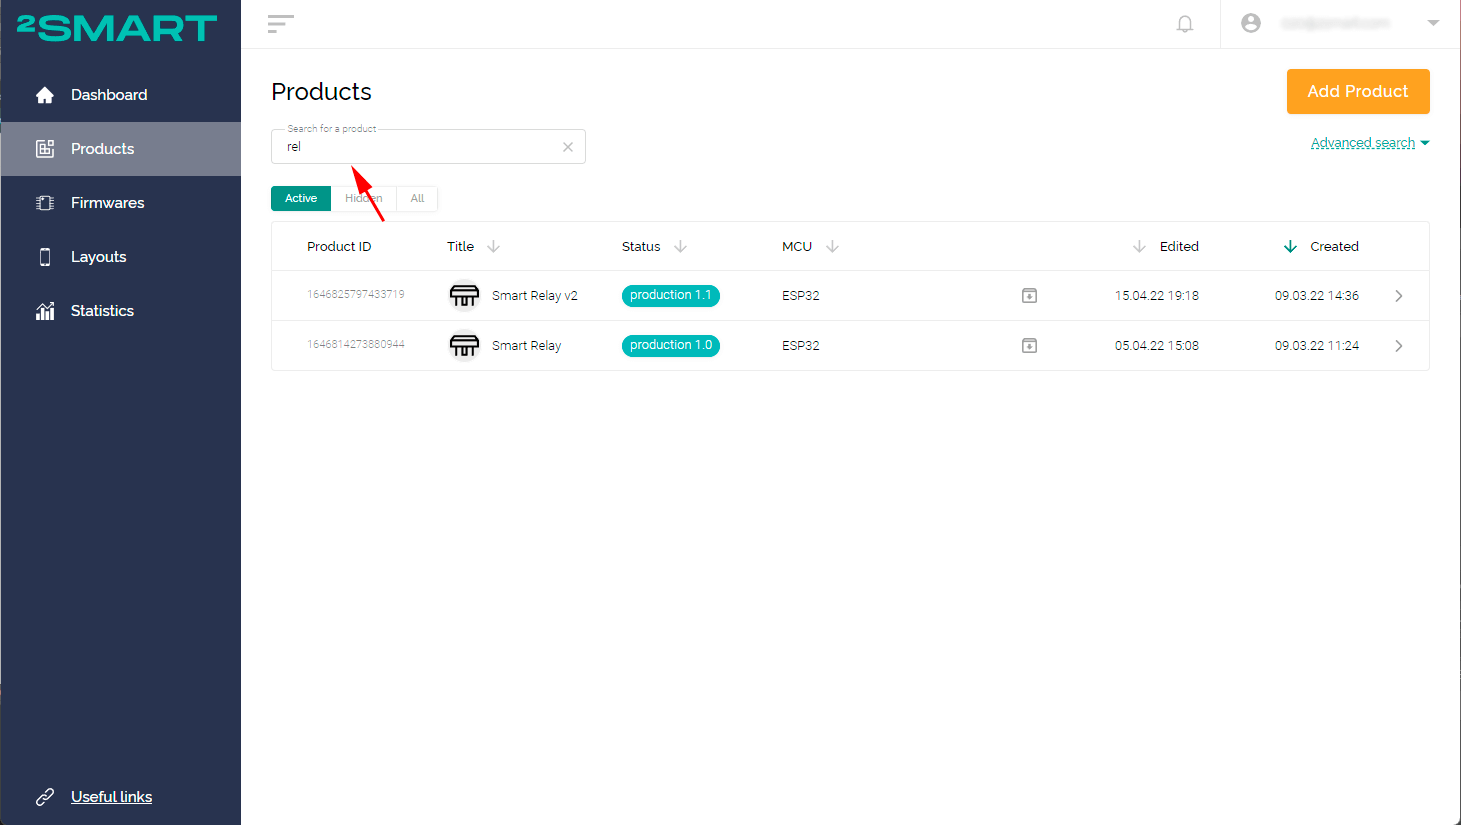The image size is (1461, 825).
Task: Click the Dashboard home icon
Action: click(45, 95)
